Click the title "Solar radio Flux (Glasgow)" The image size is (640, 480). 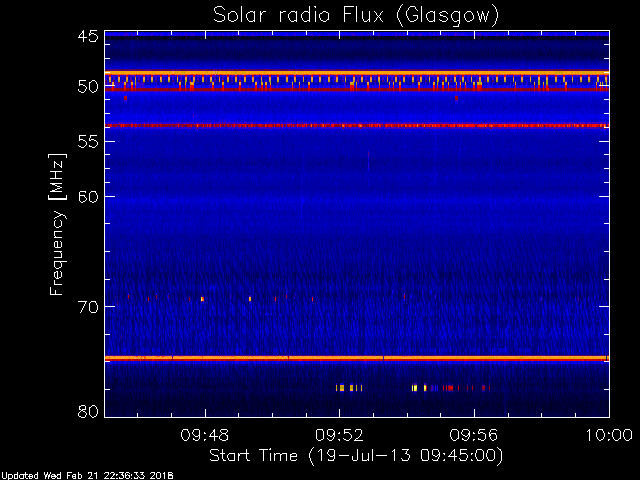(356, 16)
